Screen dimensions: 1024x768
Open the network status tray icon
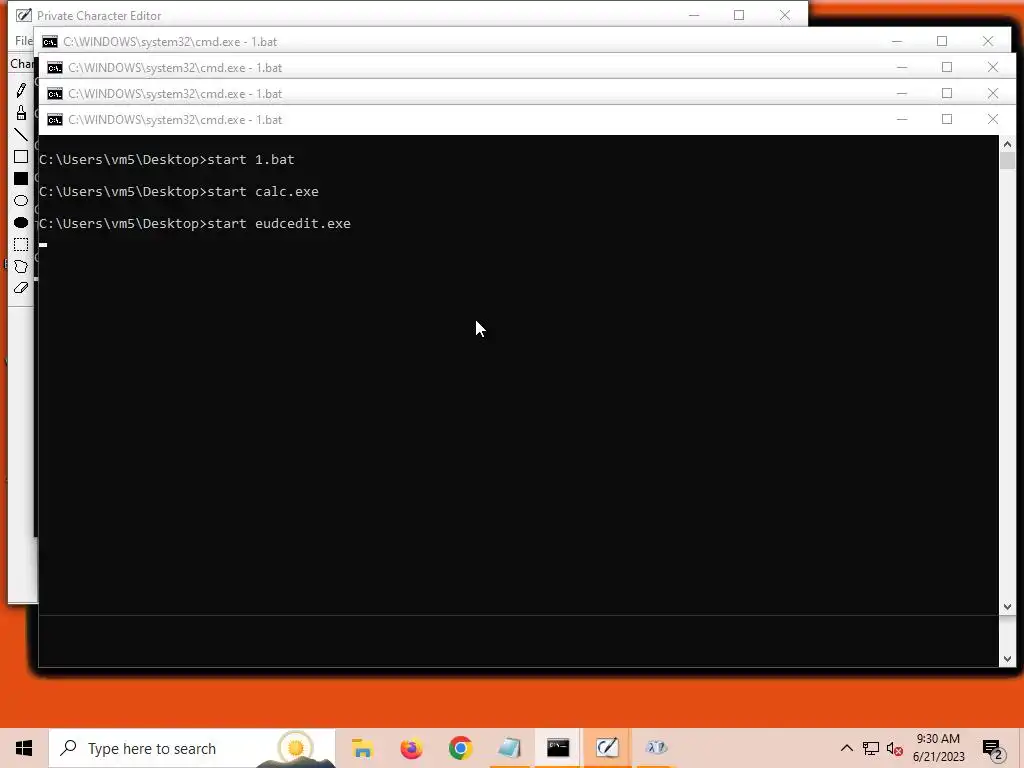coord(871,748)
